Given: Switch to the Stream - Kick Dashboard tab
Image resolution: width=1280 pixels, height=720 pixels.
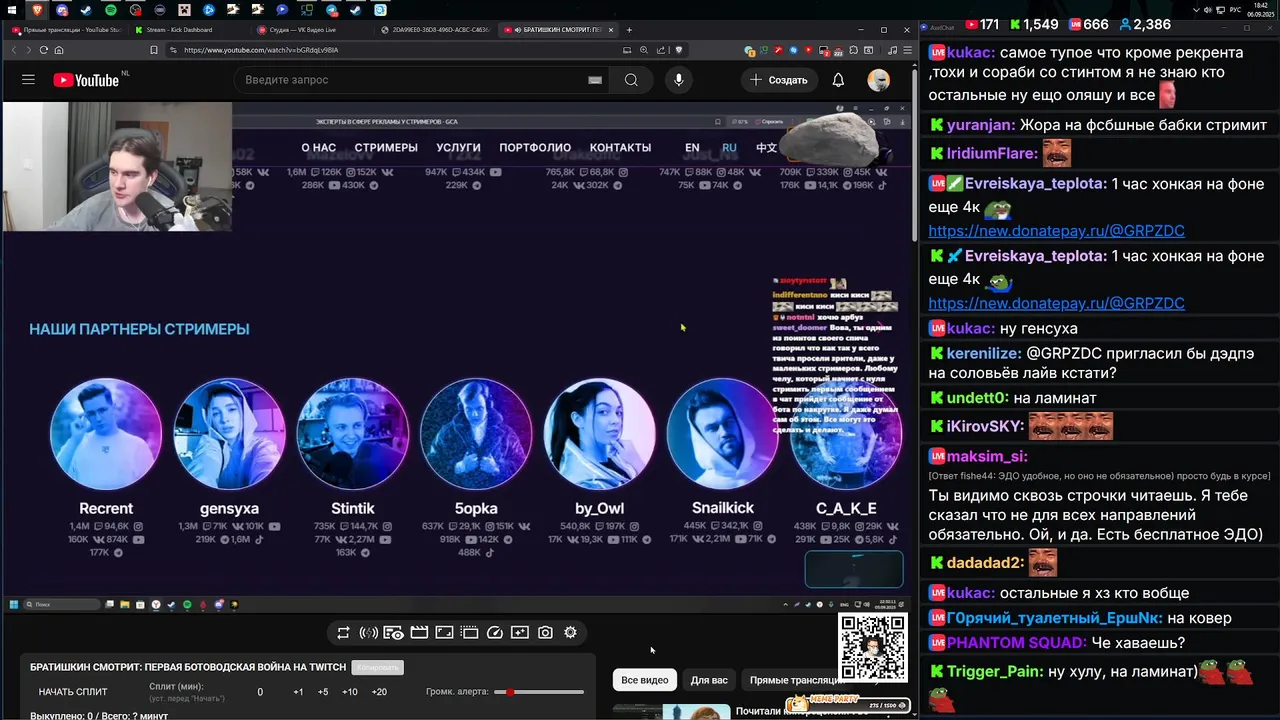Looking at the screenshot, I should click(188, 30).
